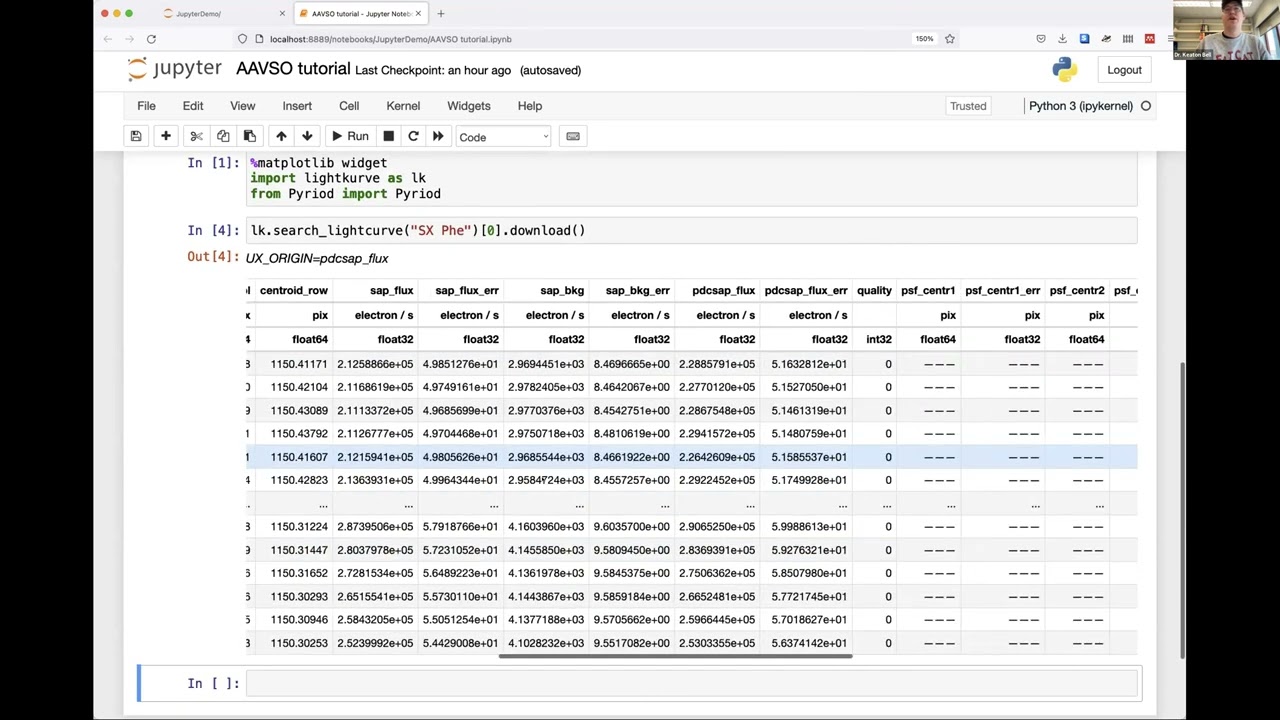Open the View menu
This screenshot has width=1280, height=720.
[x=243, y=106]
